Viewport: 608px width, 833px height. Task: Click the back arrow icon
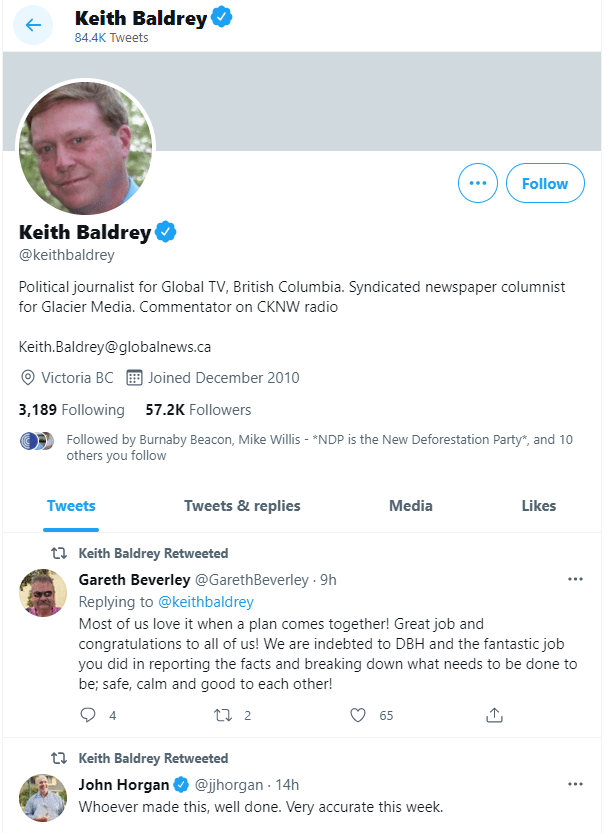coord(33,25)
